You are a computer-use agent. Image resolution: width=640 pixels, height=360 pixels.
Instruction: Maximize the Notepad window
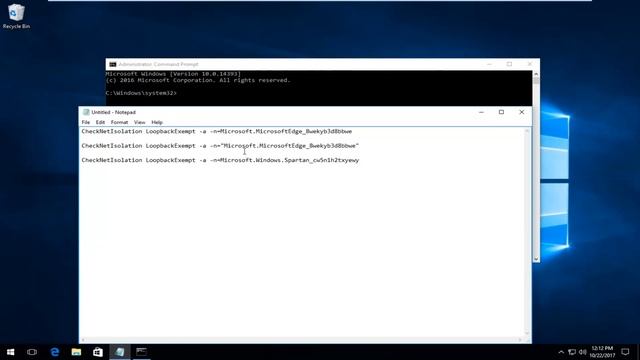[x=501, y=112]
